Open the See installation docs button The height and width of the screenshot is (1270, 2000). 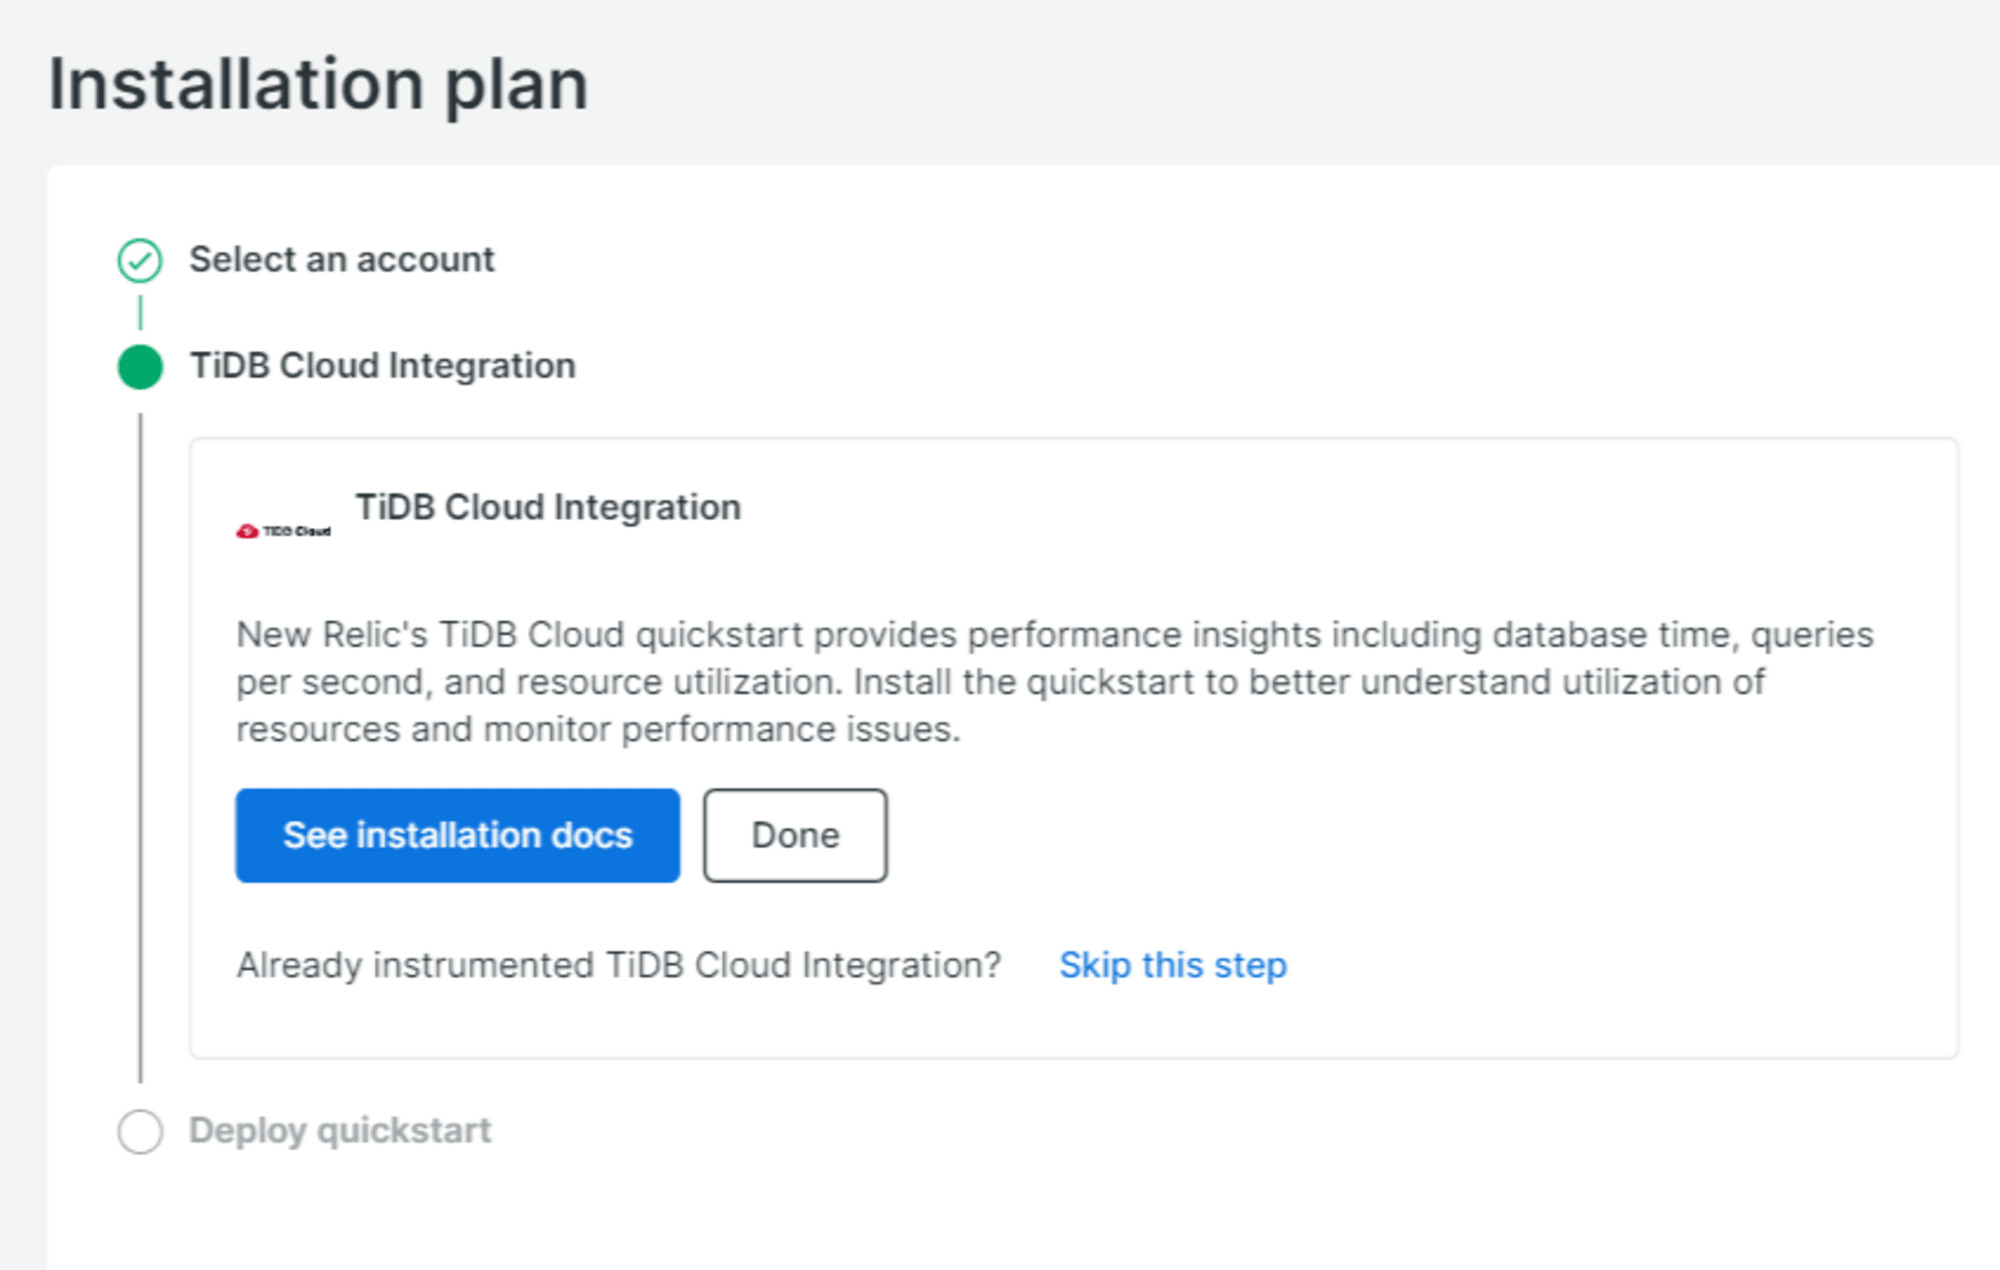[x=458, y=836]
